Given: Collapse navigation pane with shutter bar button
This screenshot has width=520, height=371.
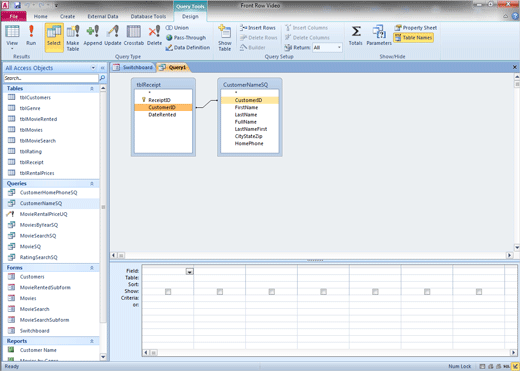Looking at the screenshot, I should pos(102,68).
